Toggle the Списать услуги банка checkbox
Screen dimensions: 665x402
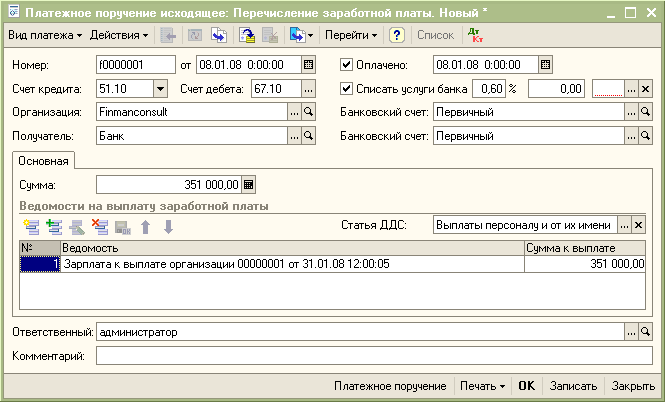(x=346, y=89)
